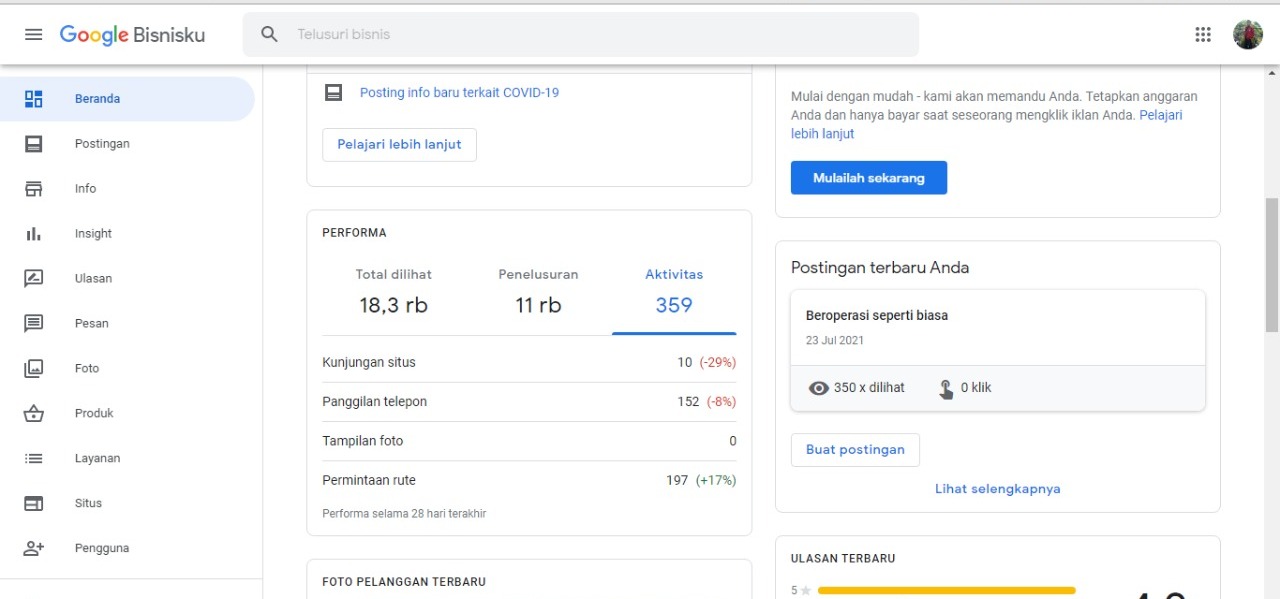Click the Kunjungan situs row
Viewport: 1280px width, 599px height.
click(x=529, y=363)
